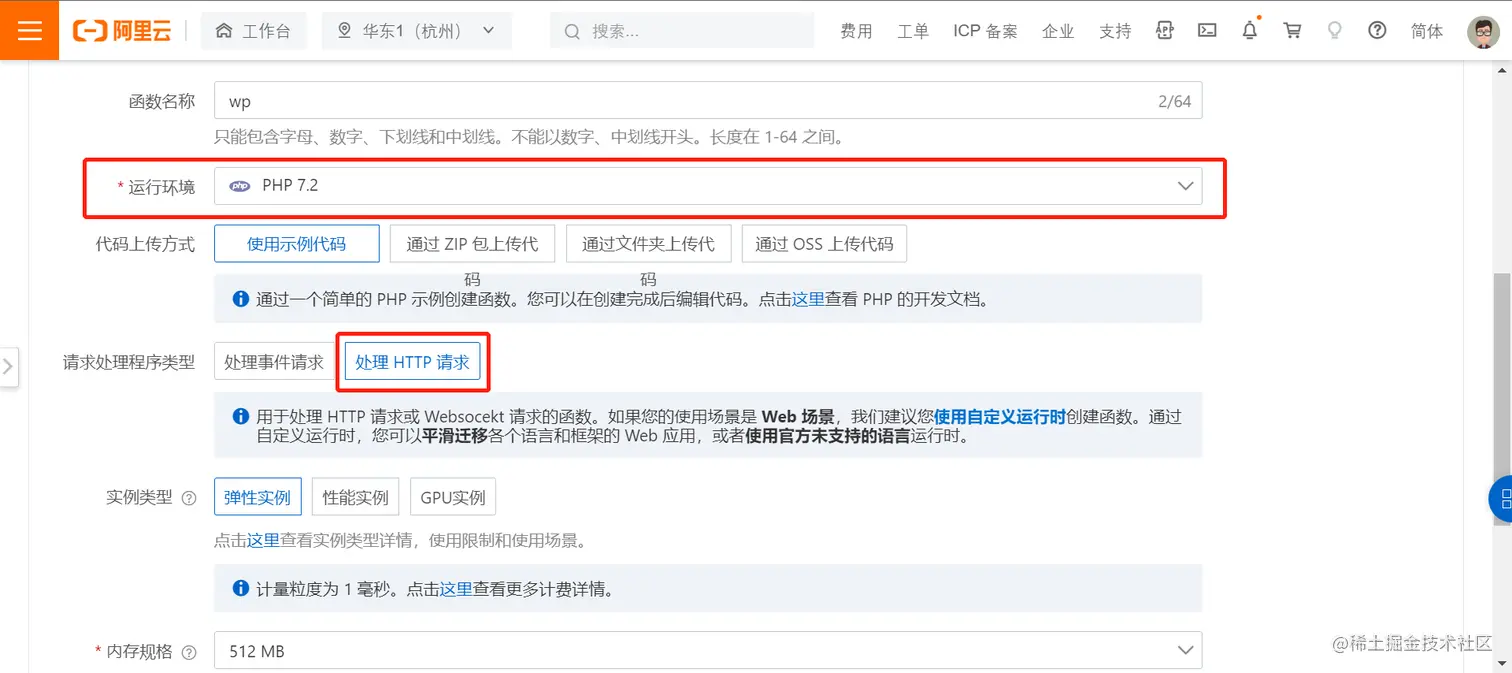
Task: Expand the 华东1（杭州）region selector
Action: tap(416, 31)
